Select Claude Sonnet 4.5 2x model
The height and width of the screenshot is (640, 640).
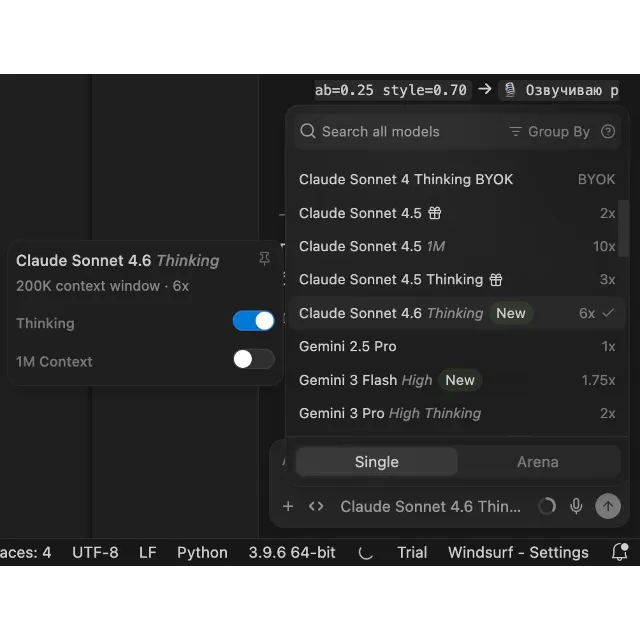tap(457, 213)
